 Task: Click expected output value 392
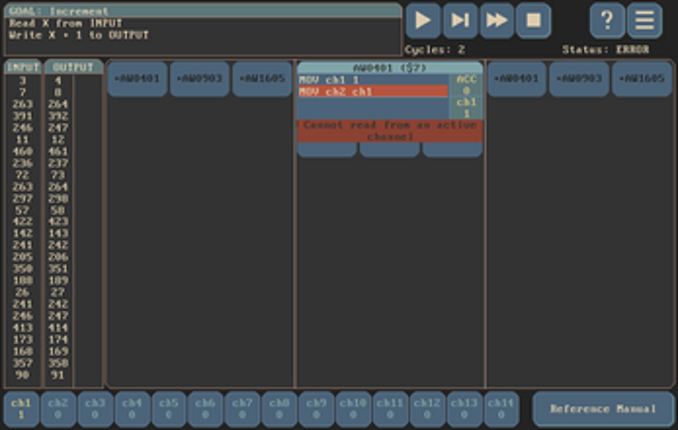[x=58, y=116]
